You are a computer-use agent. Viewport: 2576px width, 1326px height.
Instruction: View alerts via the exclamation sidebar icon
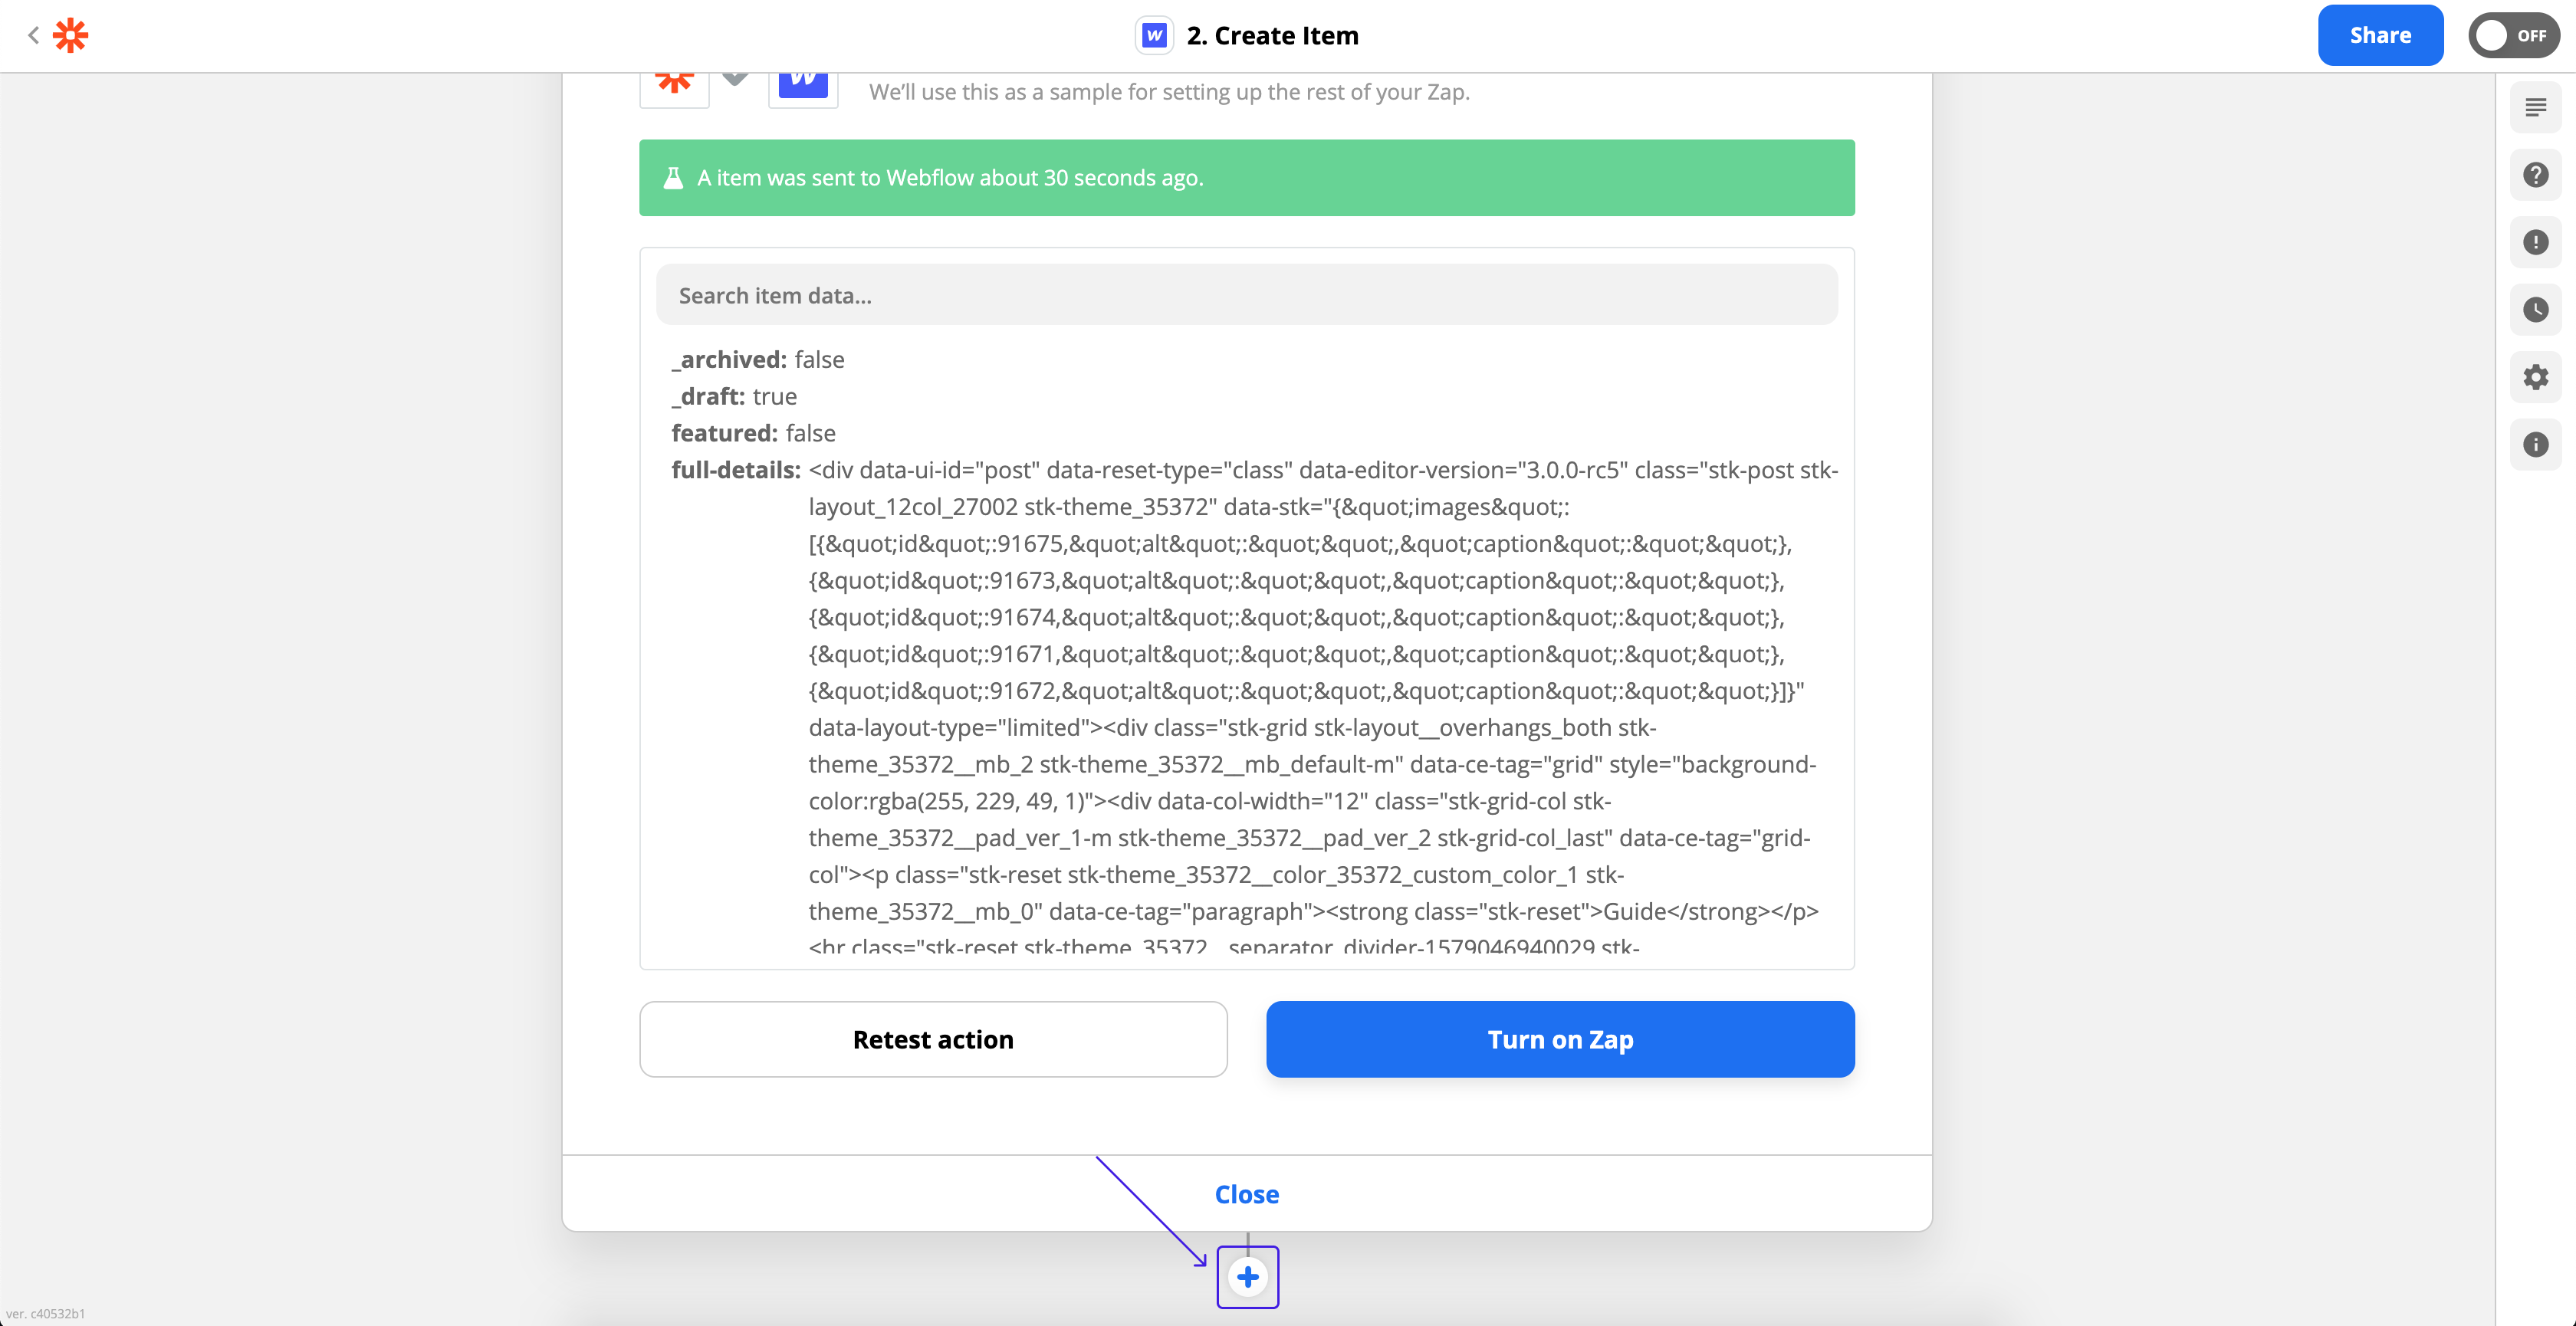pyautogui.click(x=2537, y=242)
